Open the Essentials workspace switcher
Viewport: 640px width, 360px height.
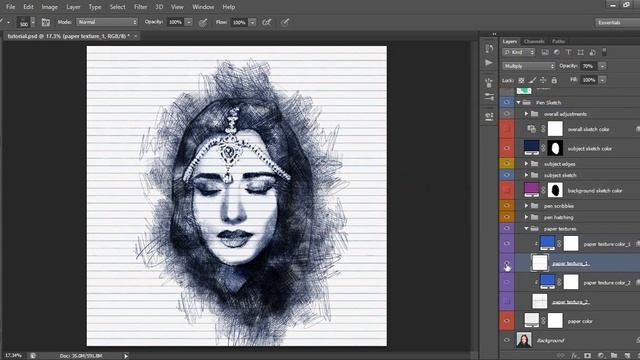click(x=617, y=22)
